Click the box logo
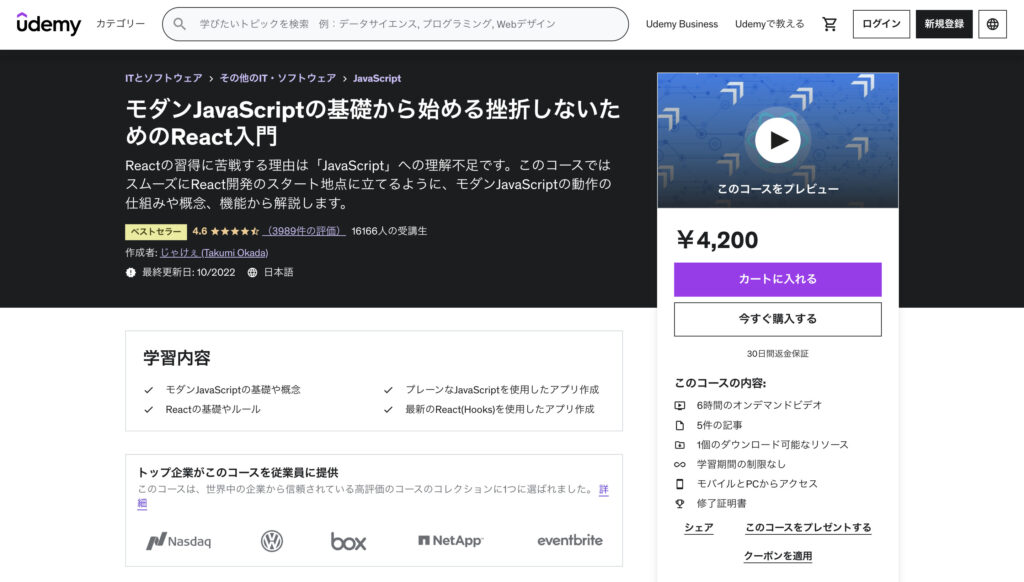 pyautogui.click(x=348, y=541)
